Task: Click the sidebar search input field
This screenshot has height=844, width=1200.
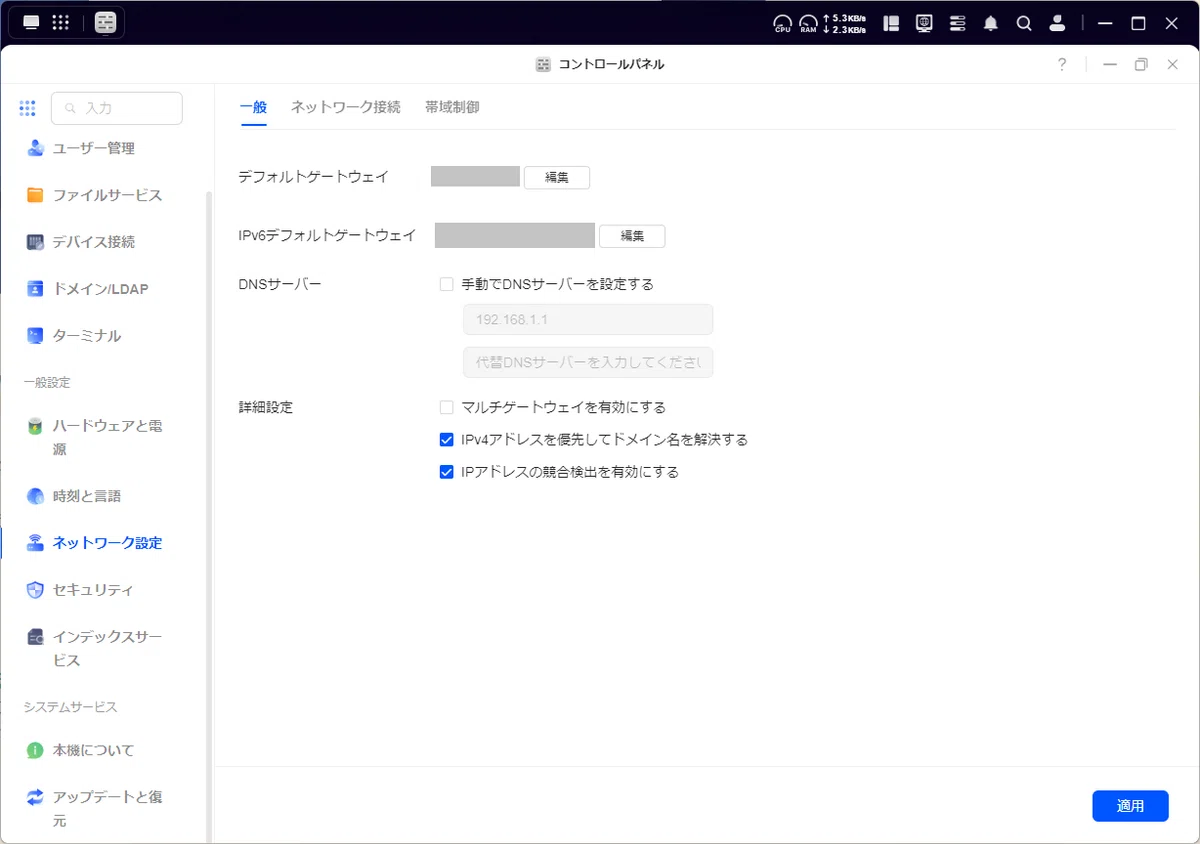Action: click(117, 108)
